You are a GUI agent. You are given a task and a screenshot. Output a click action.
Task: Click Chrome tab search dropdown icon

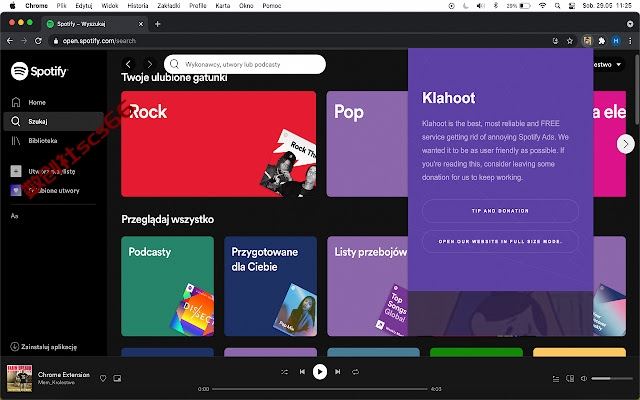(x=630, y=24)
